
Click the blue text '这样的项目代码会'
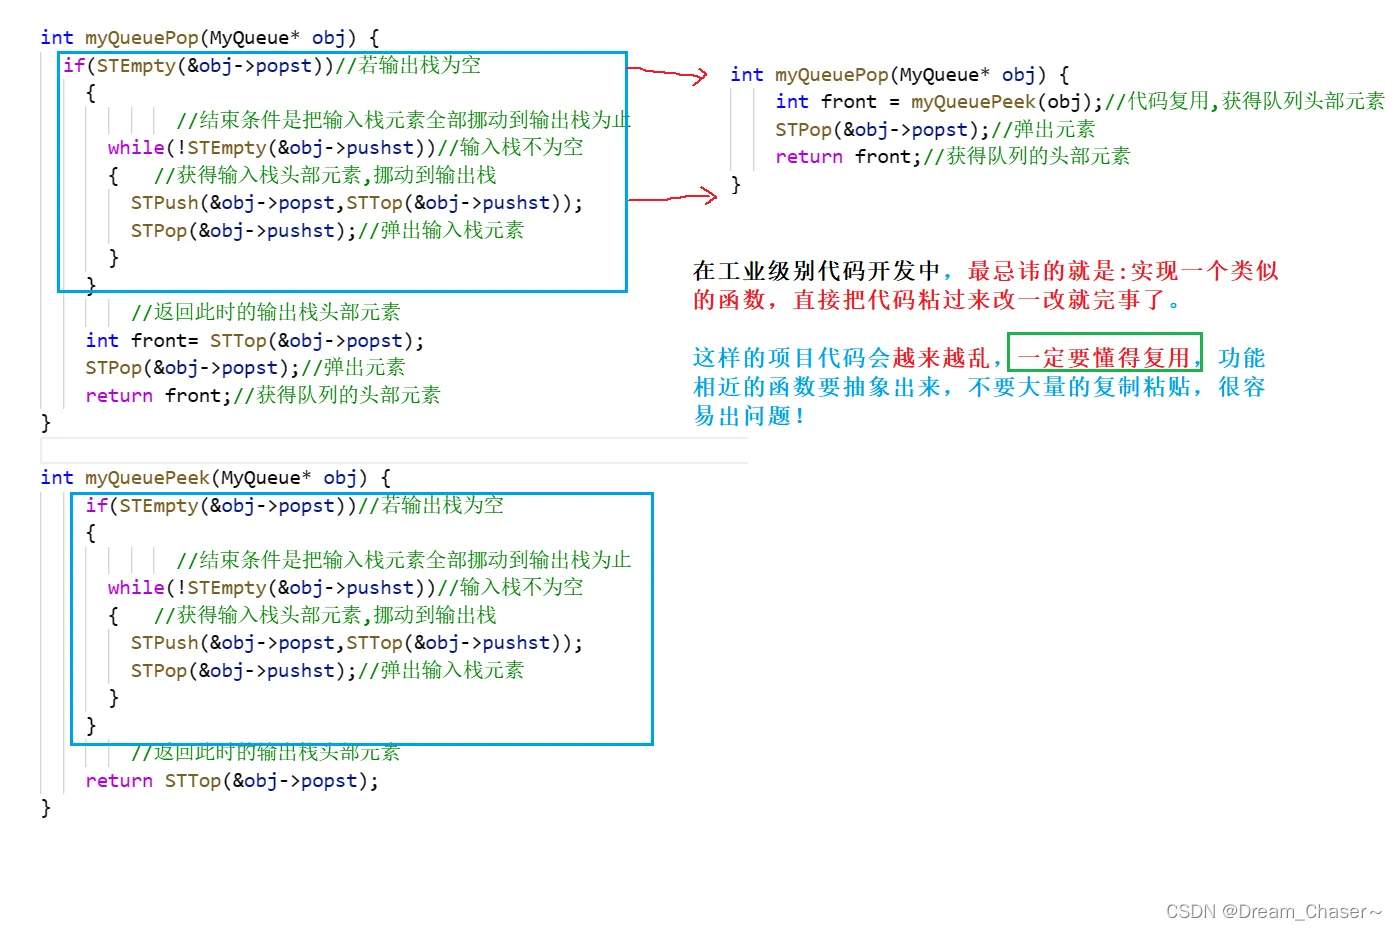792,358
